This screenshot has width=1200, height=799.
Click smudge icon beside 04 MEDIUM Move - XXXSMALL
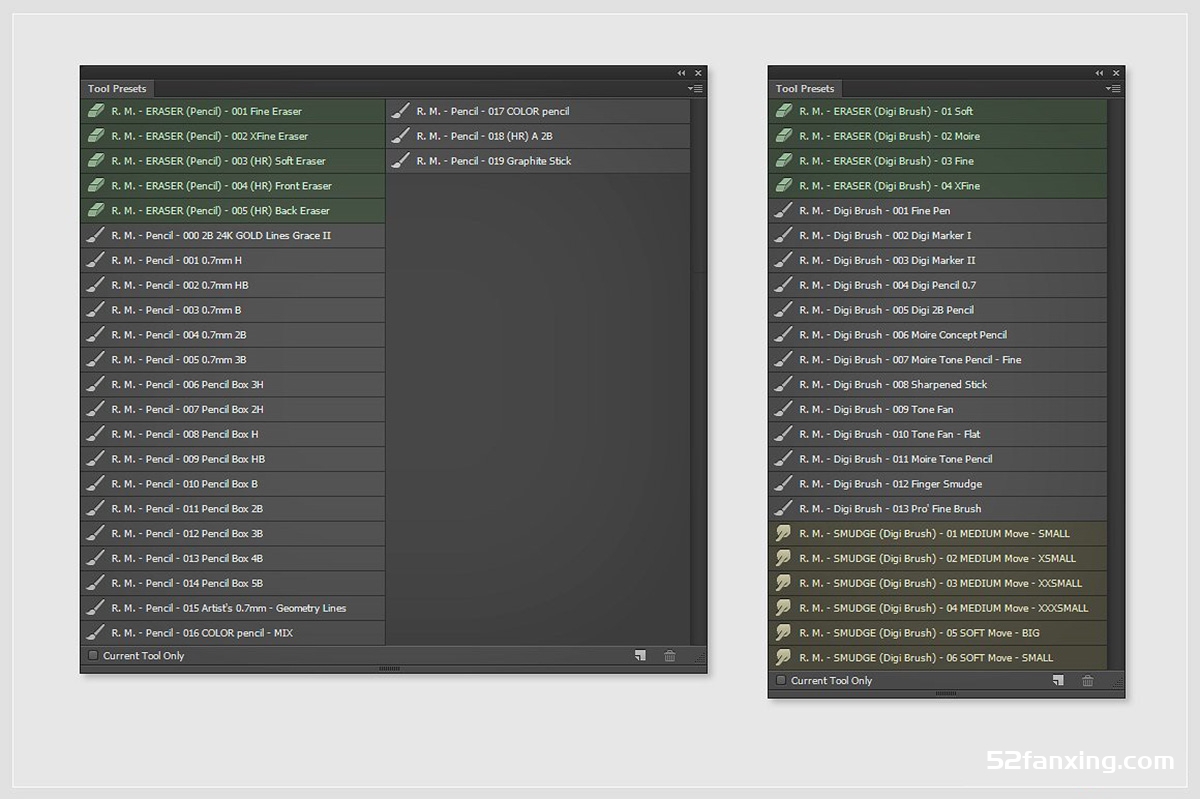(x=784, y=608)
